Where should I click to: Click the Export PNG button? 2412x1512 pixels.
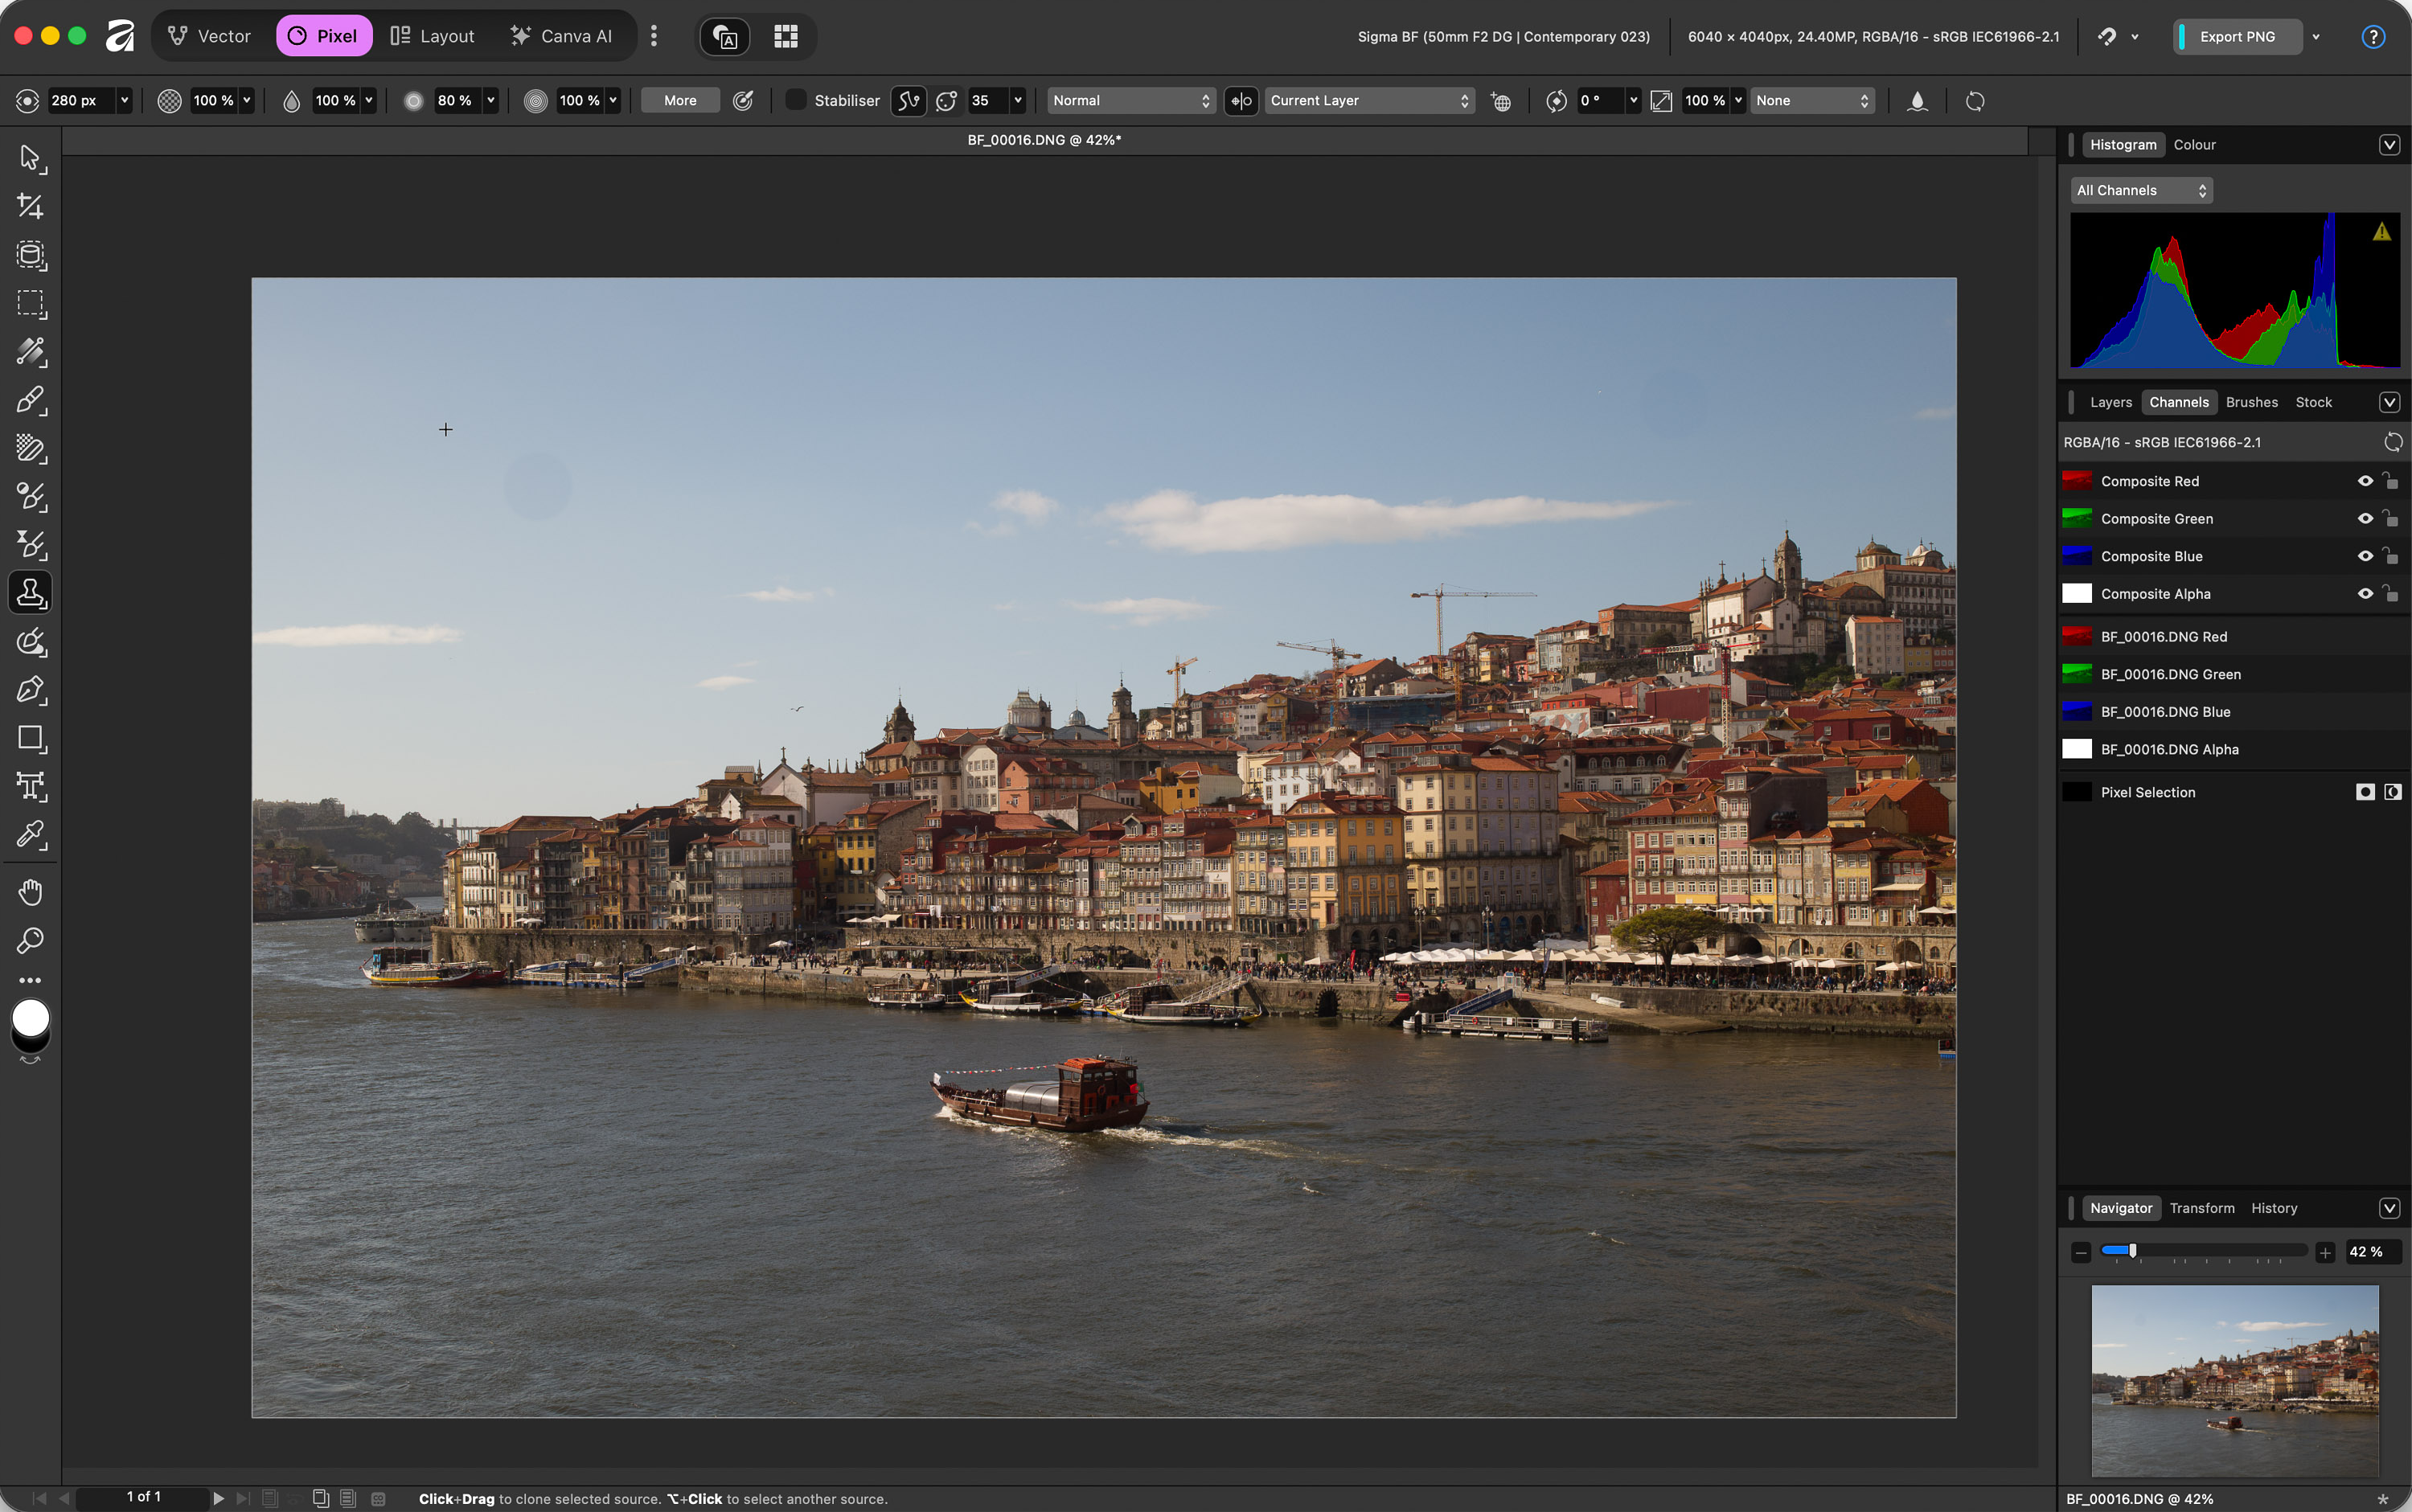coord(2237,37)
